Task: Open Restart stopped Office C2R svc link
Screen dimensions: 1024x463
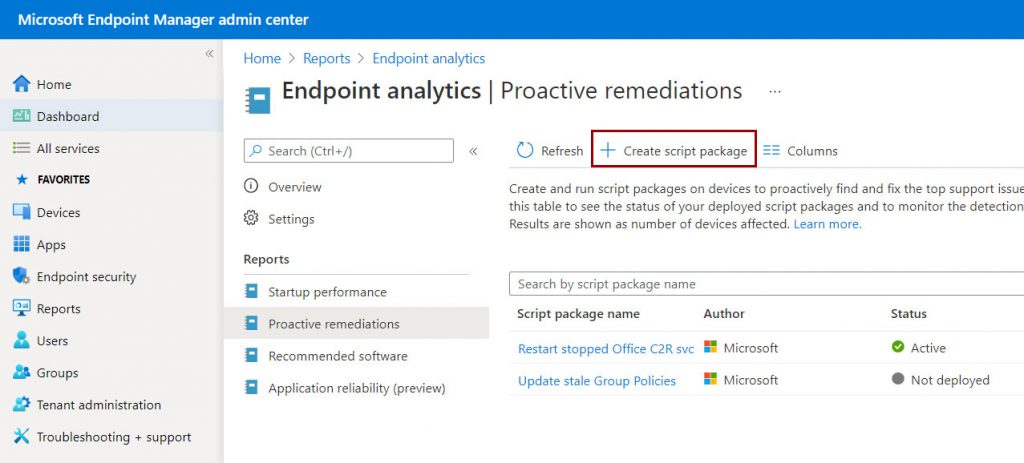Action: [x=606, y=349]
